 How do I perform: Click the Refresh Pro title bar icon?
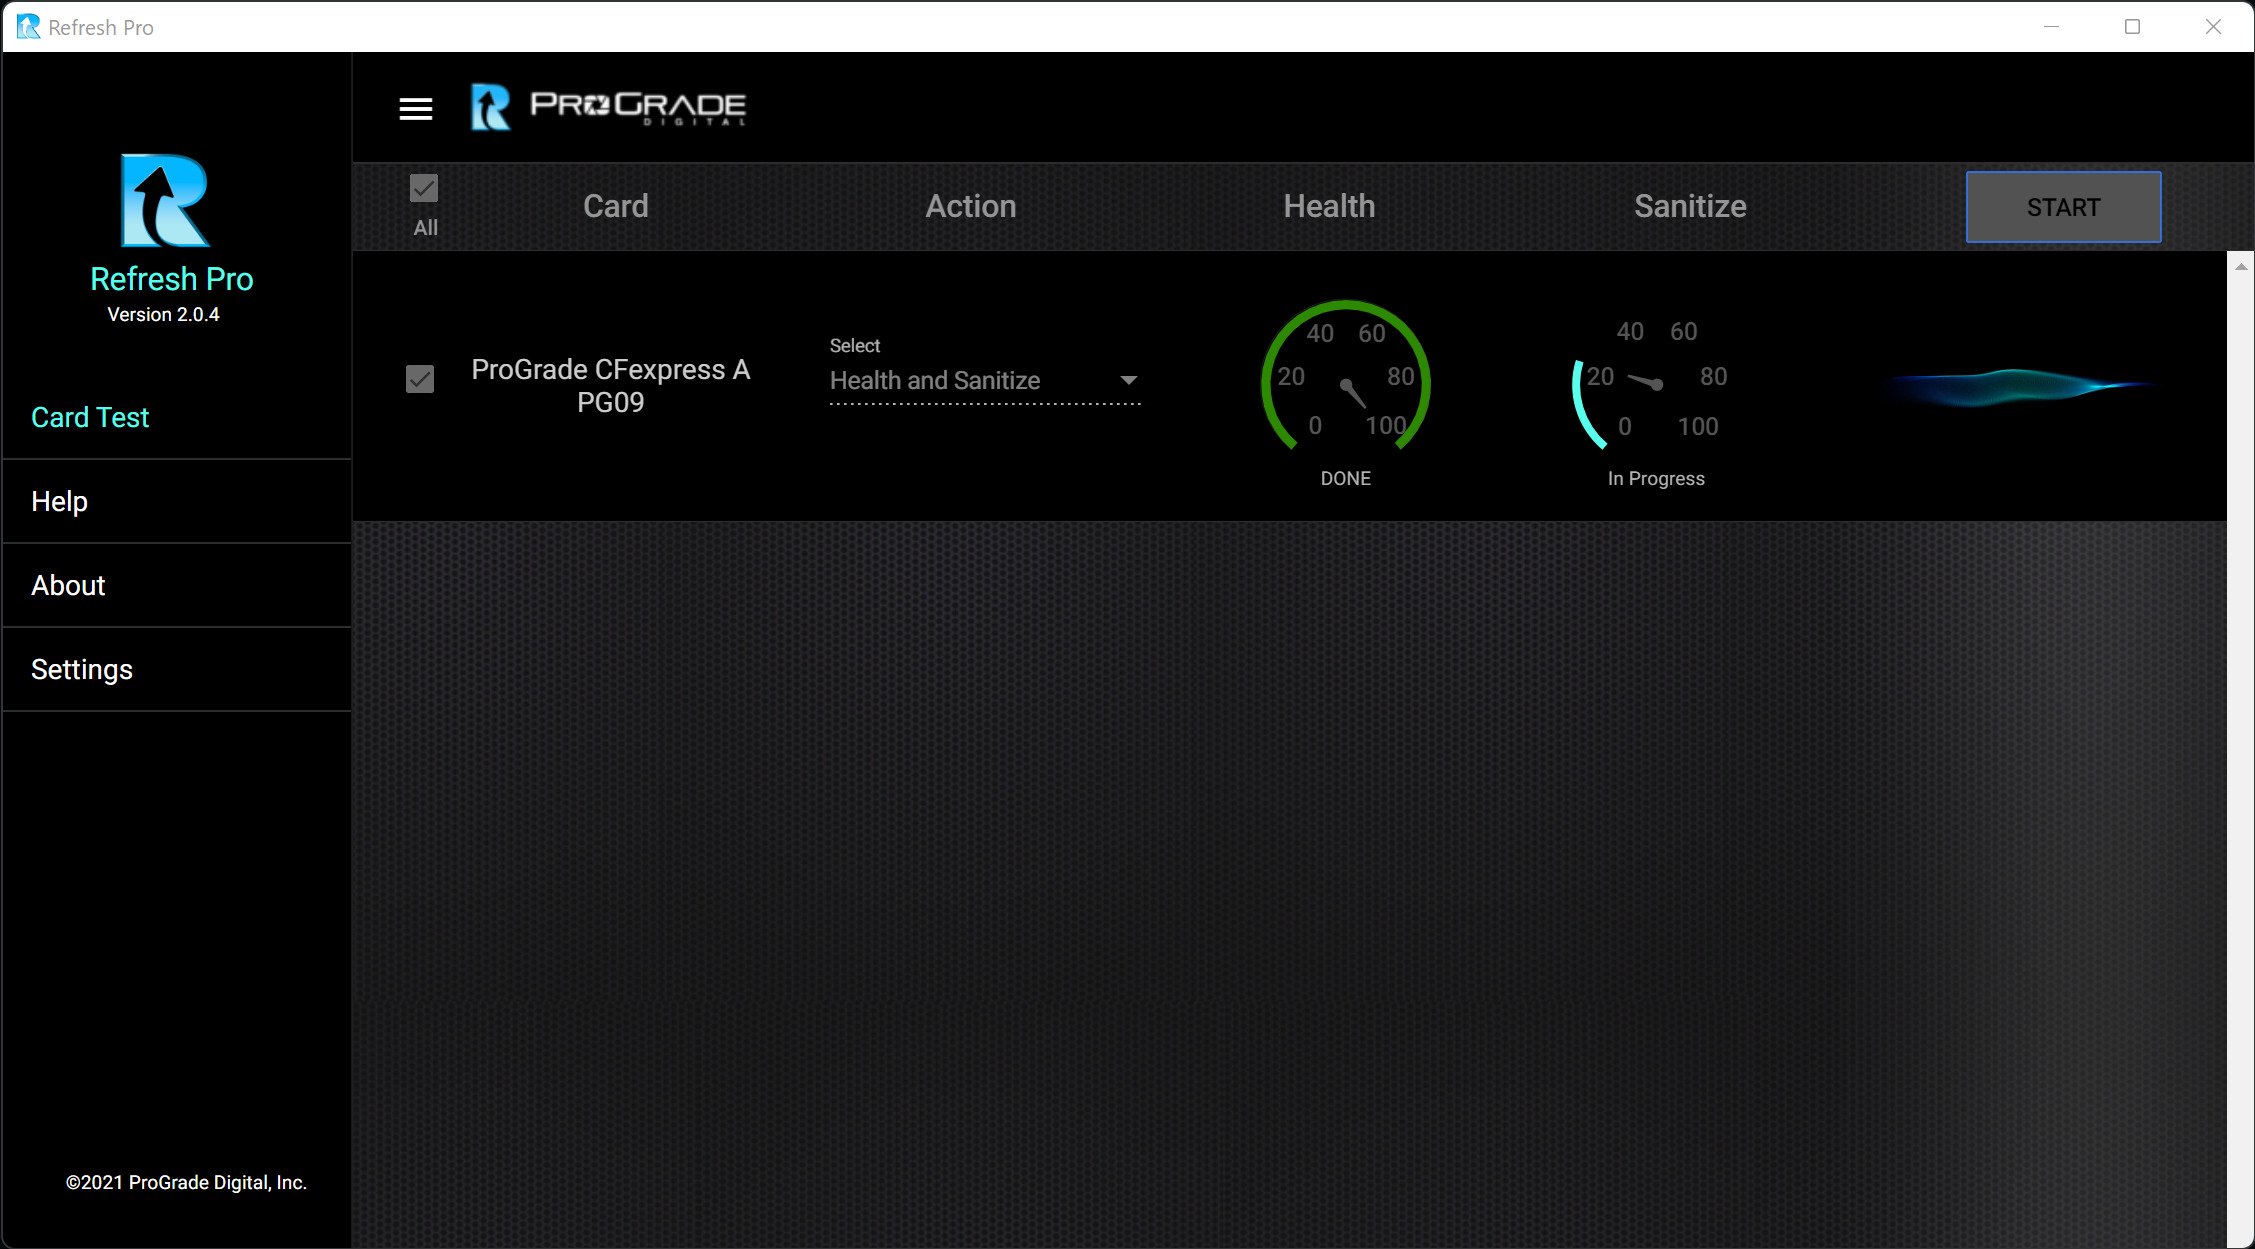(x=28, y=27)
